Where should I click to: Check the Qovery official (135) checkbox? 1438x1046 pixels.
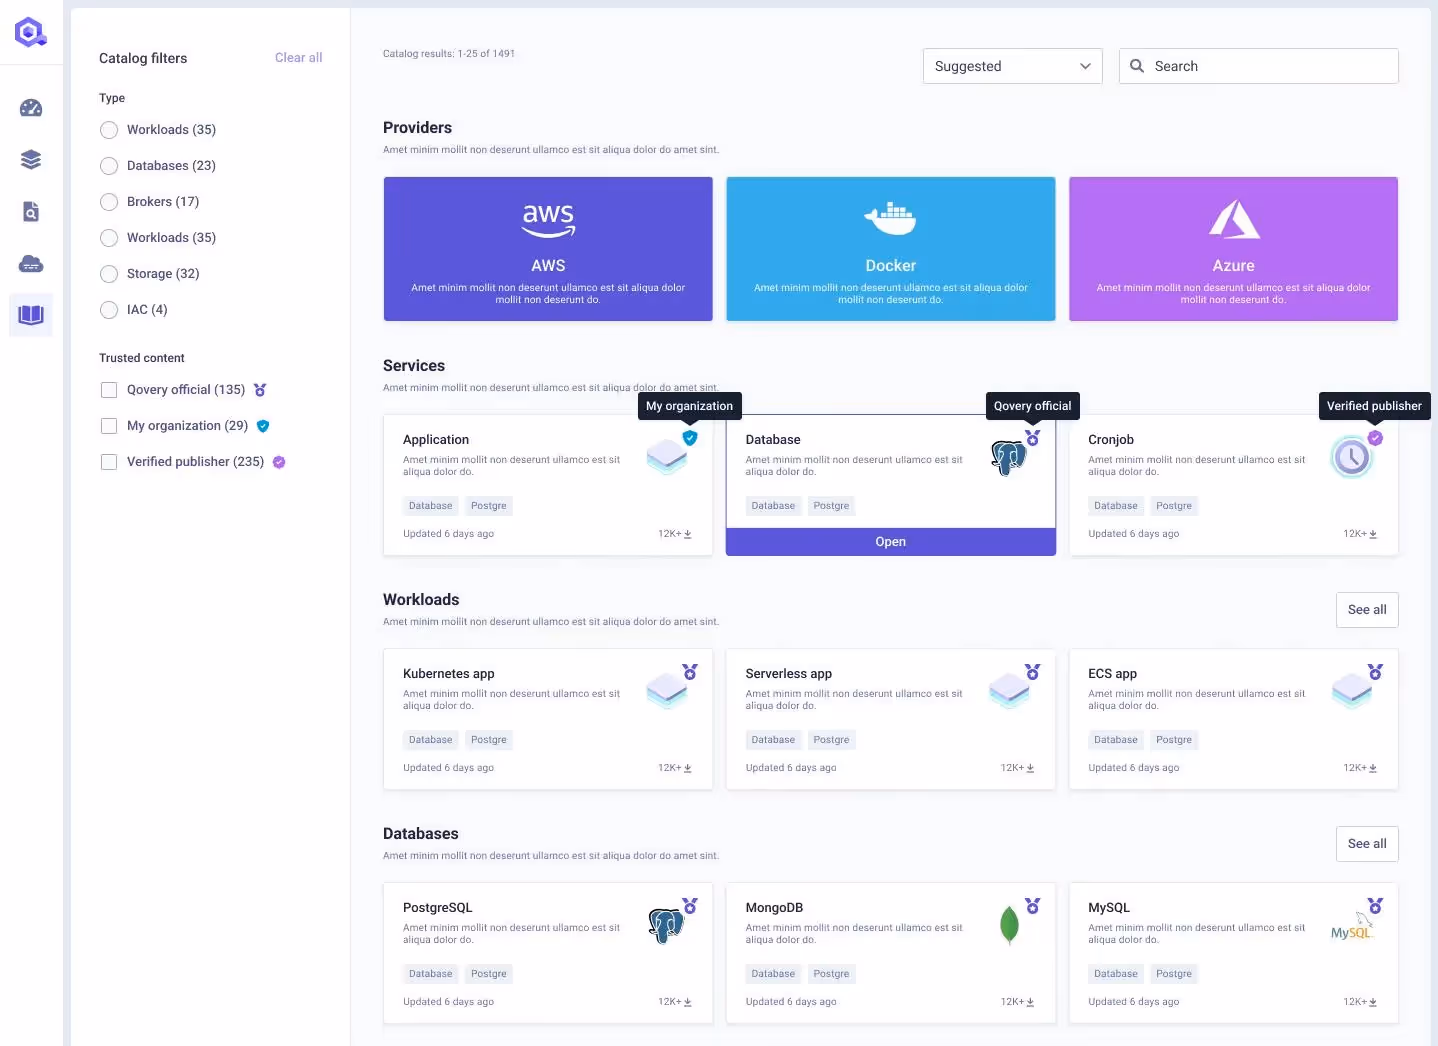click(x=109, y=390)
